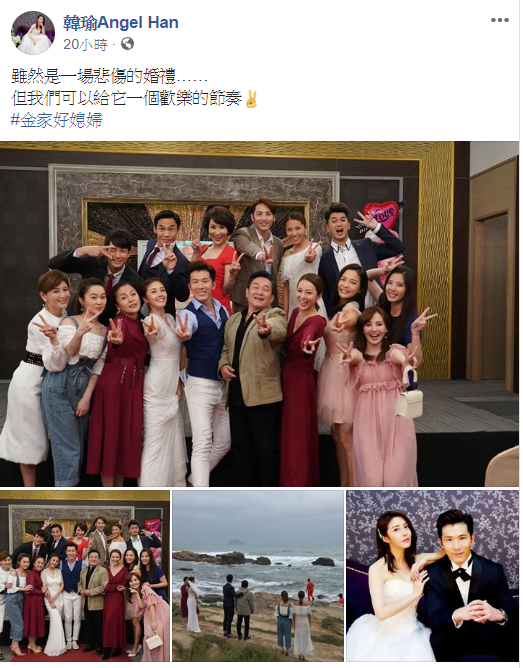
Task: Click the victory hand emoji in post
Action: pos(251,99)
